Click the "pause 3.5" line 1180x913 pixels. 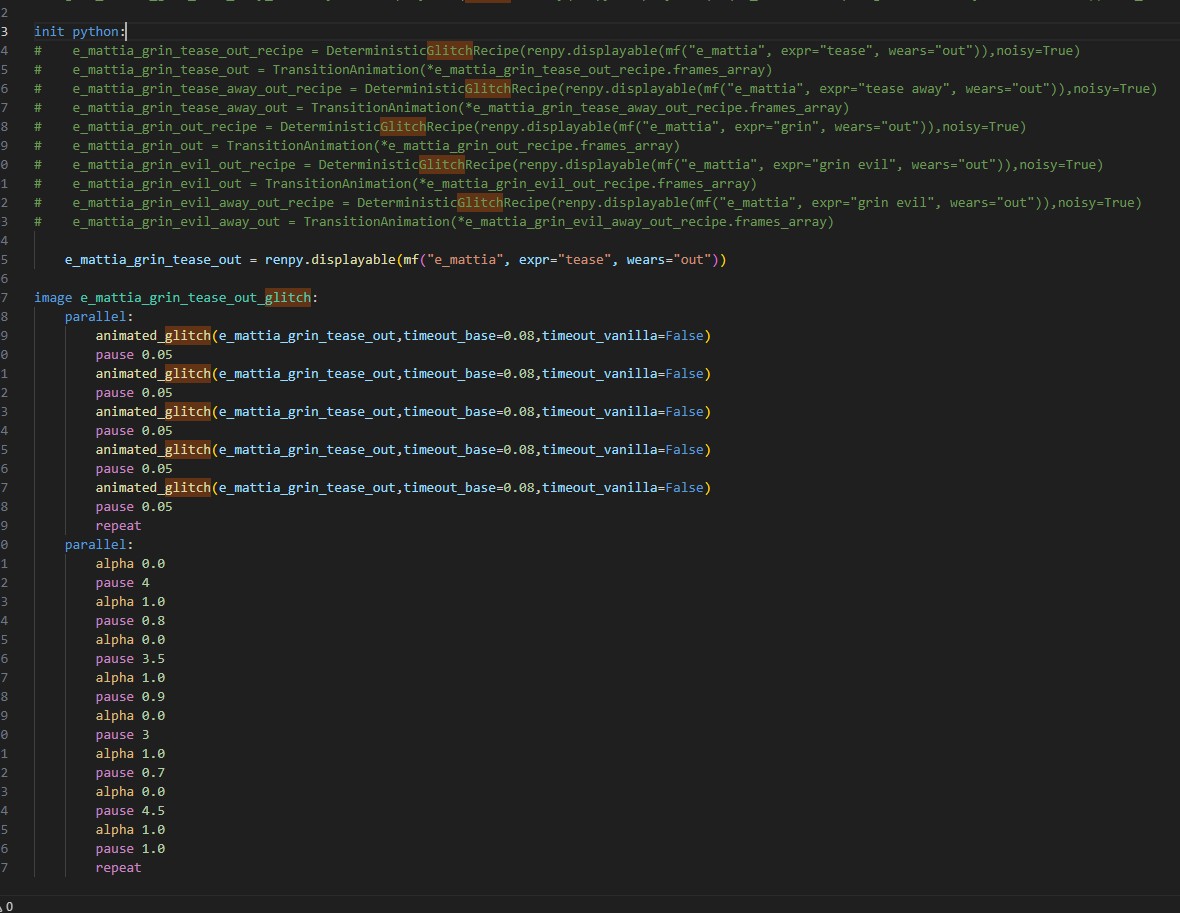(x=130, y=659)
